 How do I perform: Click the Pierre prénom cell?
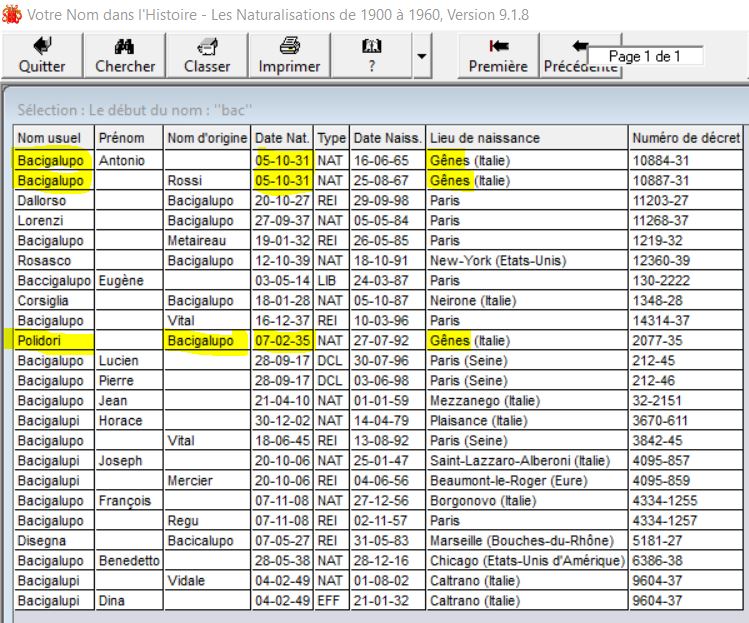pos(129,381)
